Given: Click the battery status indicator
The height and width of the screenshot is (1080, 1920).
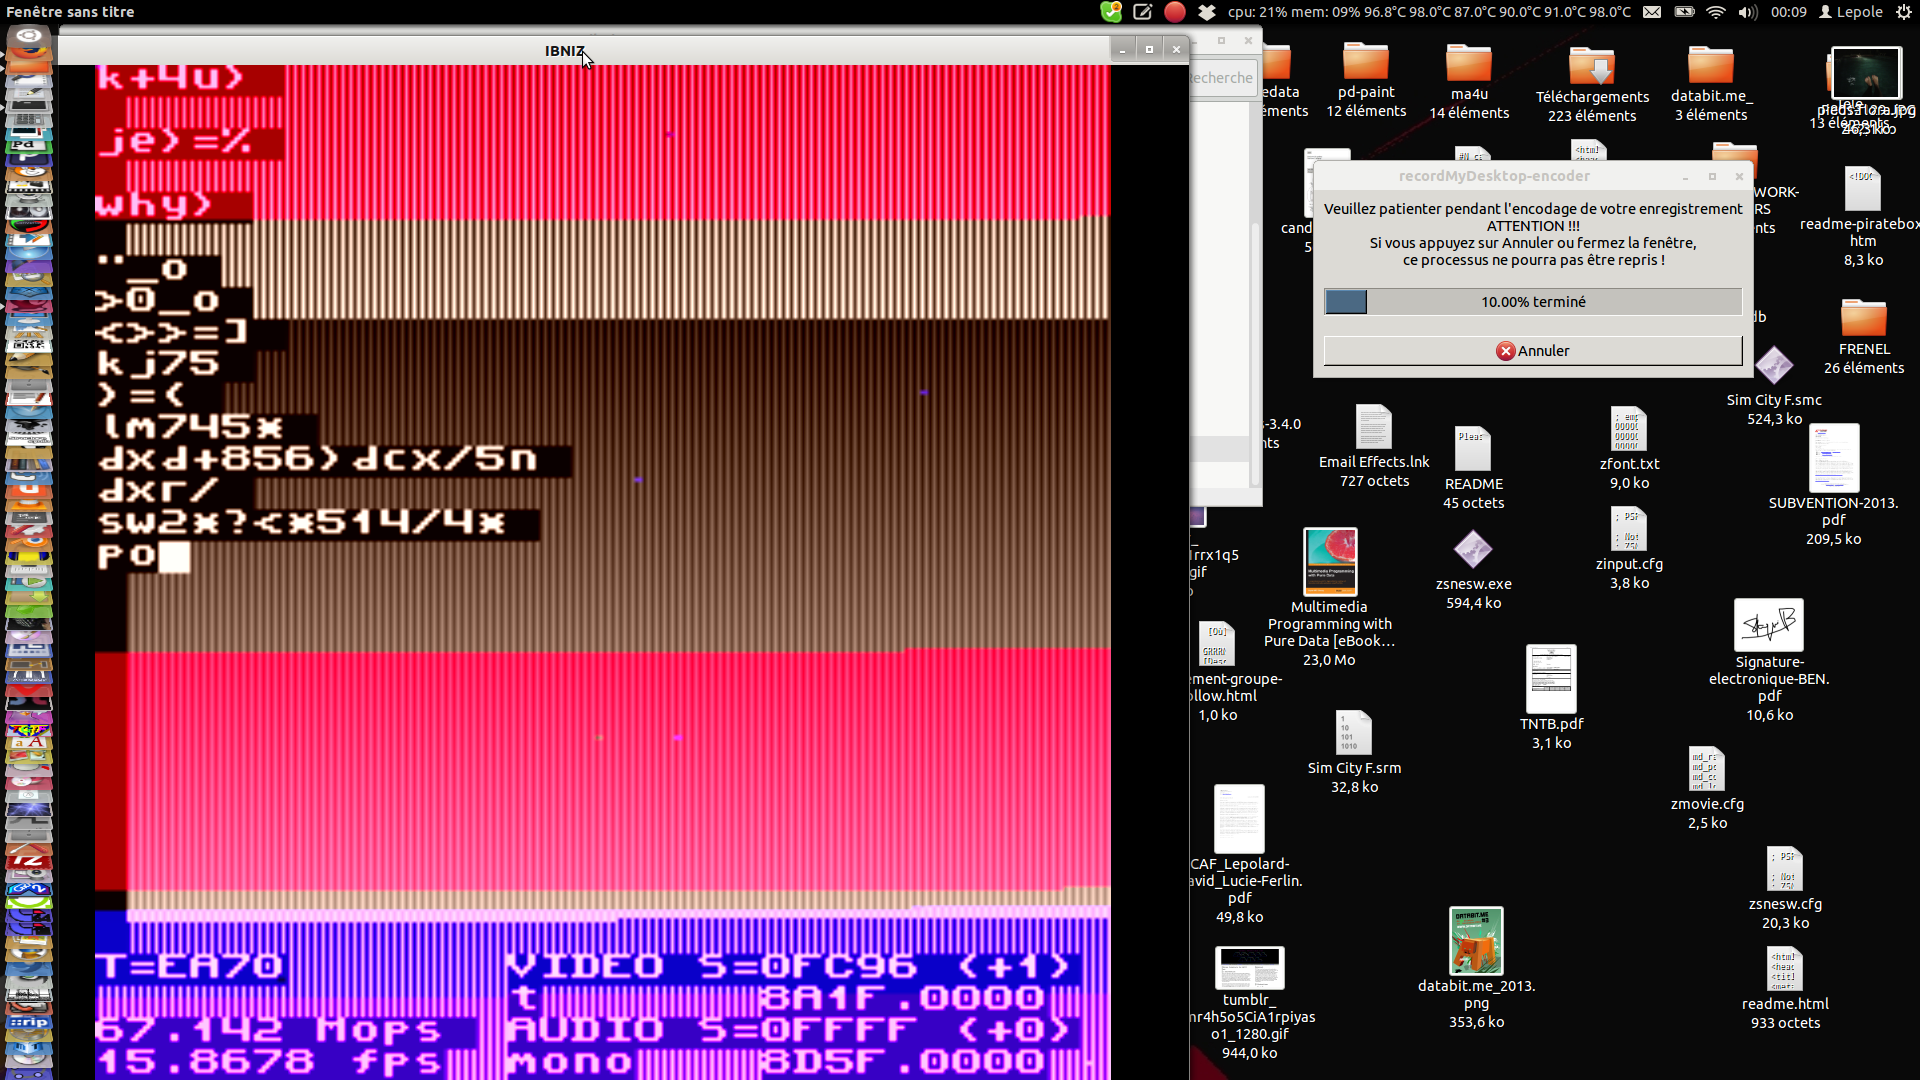Looking at the screenshot, I should tap(1684, 12).
